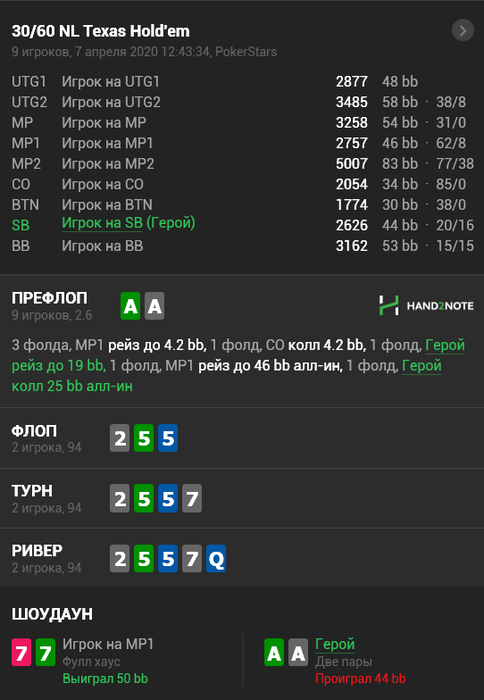Click 'Герой' link in showdown section

pos(335,644)
